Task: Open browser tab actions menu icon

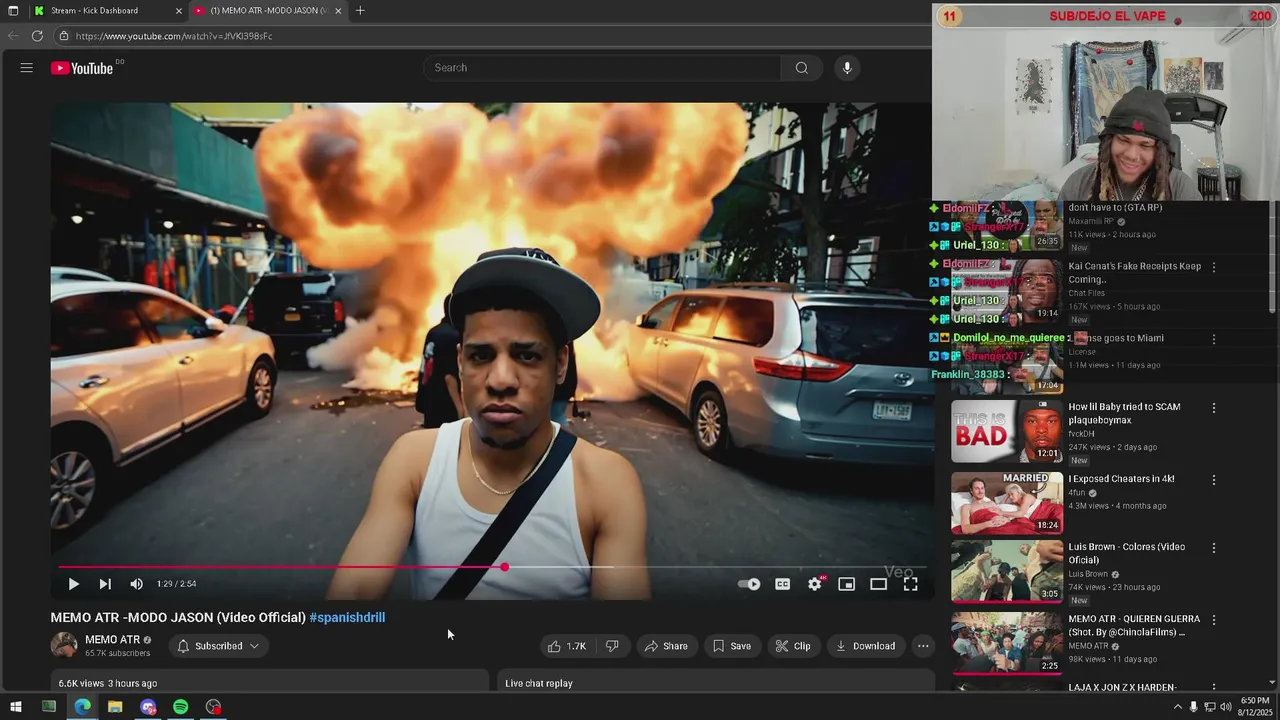Action: [x=13, y=11]
